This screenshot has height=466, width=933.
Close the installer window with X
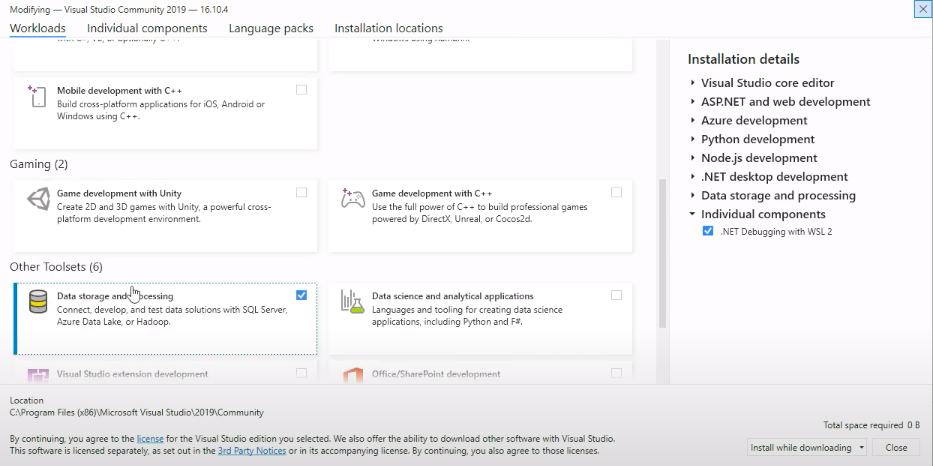tap(923, 10)
